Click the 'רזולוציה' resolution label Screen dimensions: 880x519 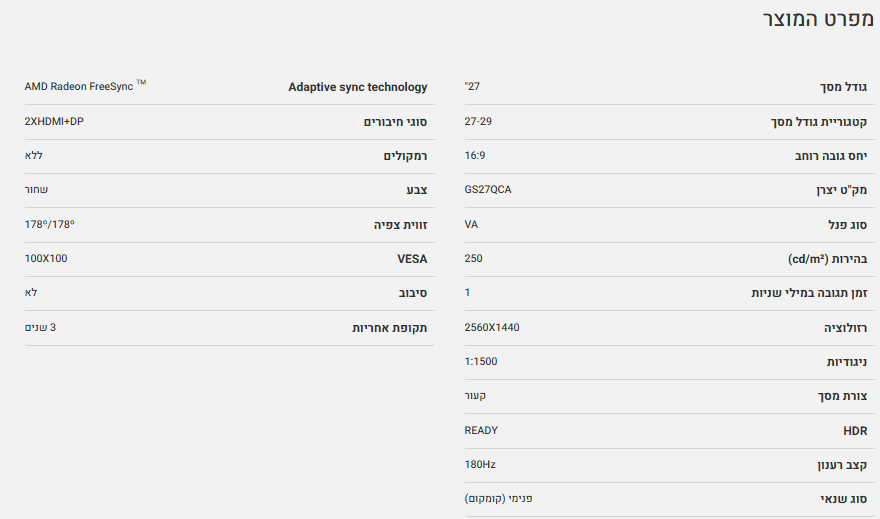point(845,328)
